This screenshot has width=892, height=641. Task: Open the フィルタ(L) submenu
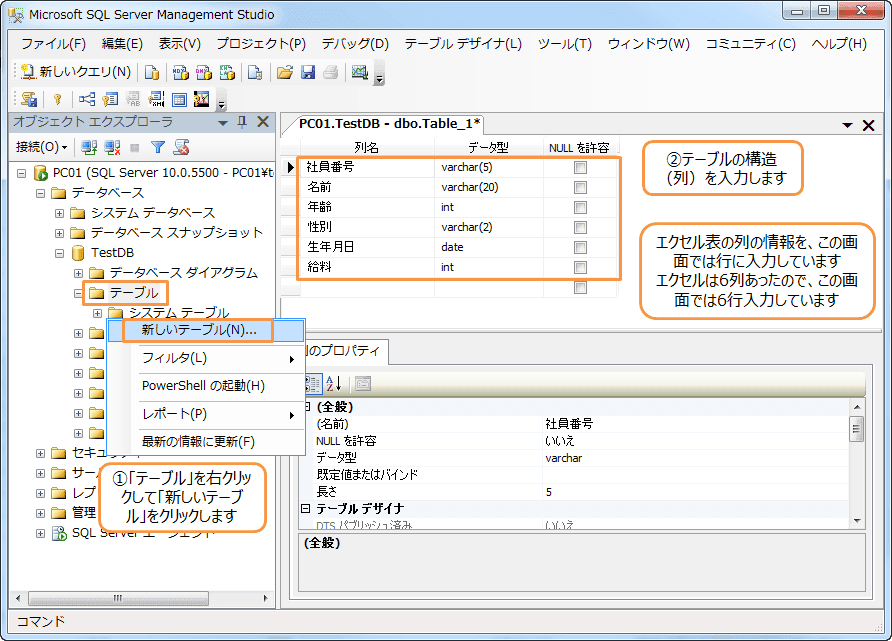pos(206,358)
